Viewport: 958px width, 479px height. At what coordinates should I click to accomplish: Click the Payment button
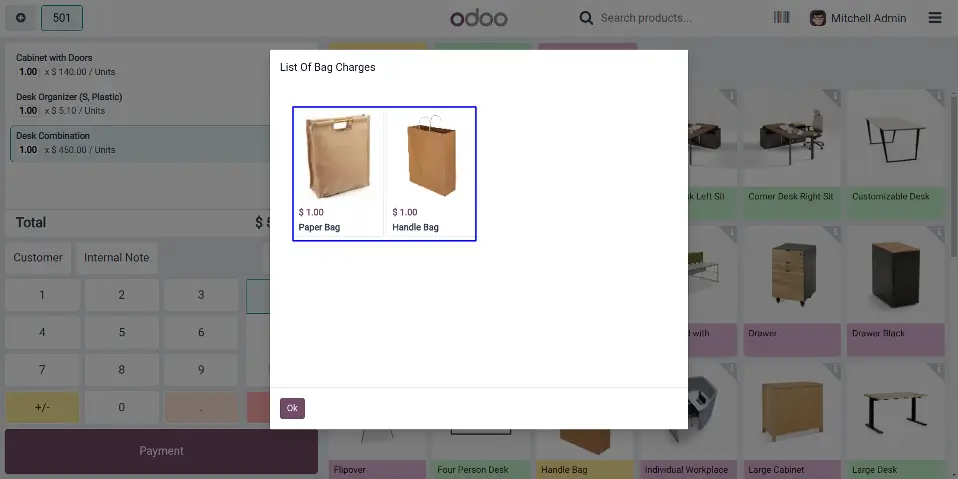coord(161,451)
